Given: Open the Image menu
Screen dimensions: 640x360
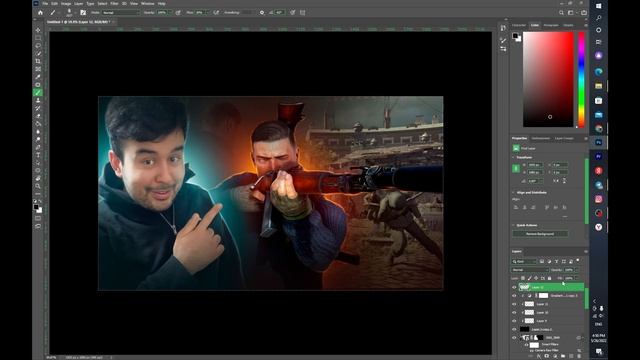Looking at the screenshot, I should 66,3.
